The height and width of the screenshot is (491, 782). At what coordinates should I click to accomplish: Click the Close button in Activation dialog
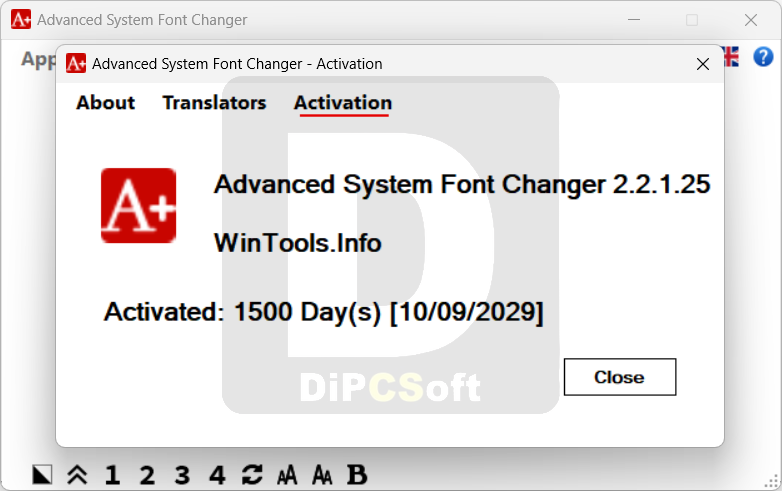click(x=620, y=377)
